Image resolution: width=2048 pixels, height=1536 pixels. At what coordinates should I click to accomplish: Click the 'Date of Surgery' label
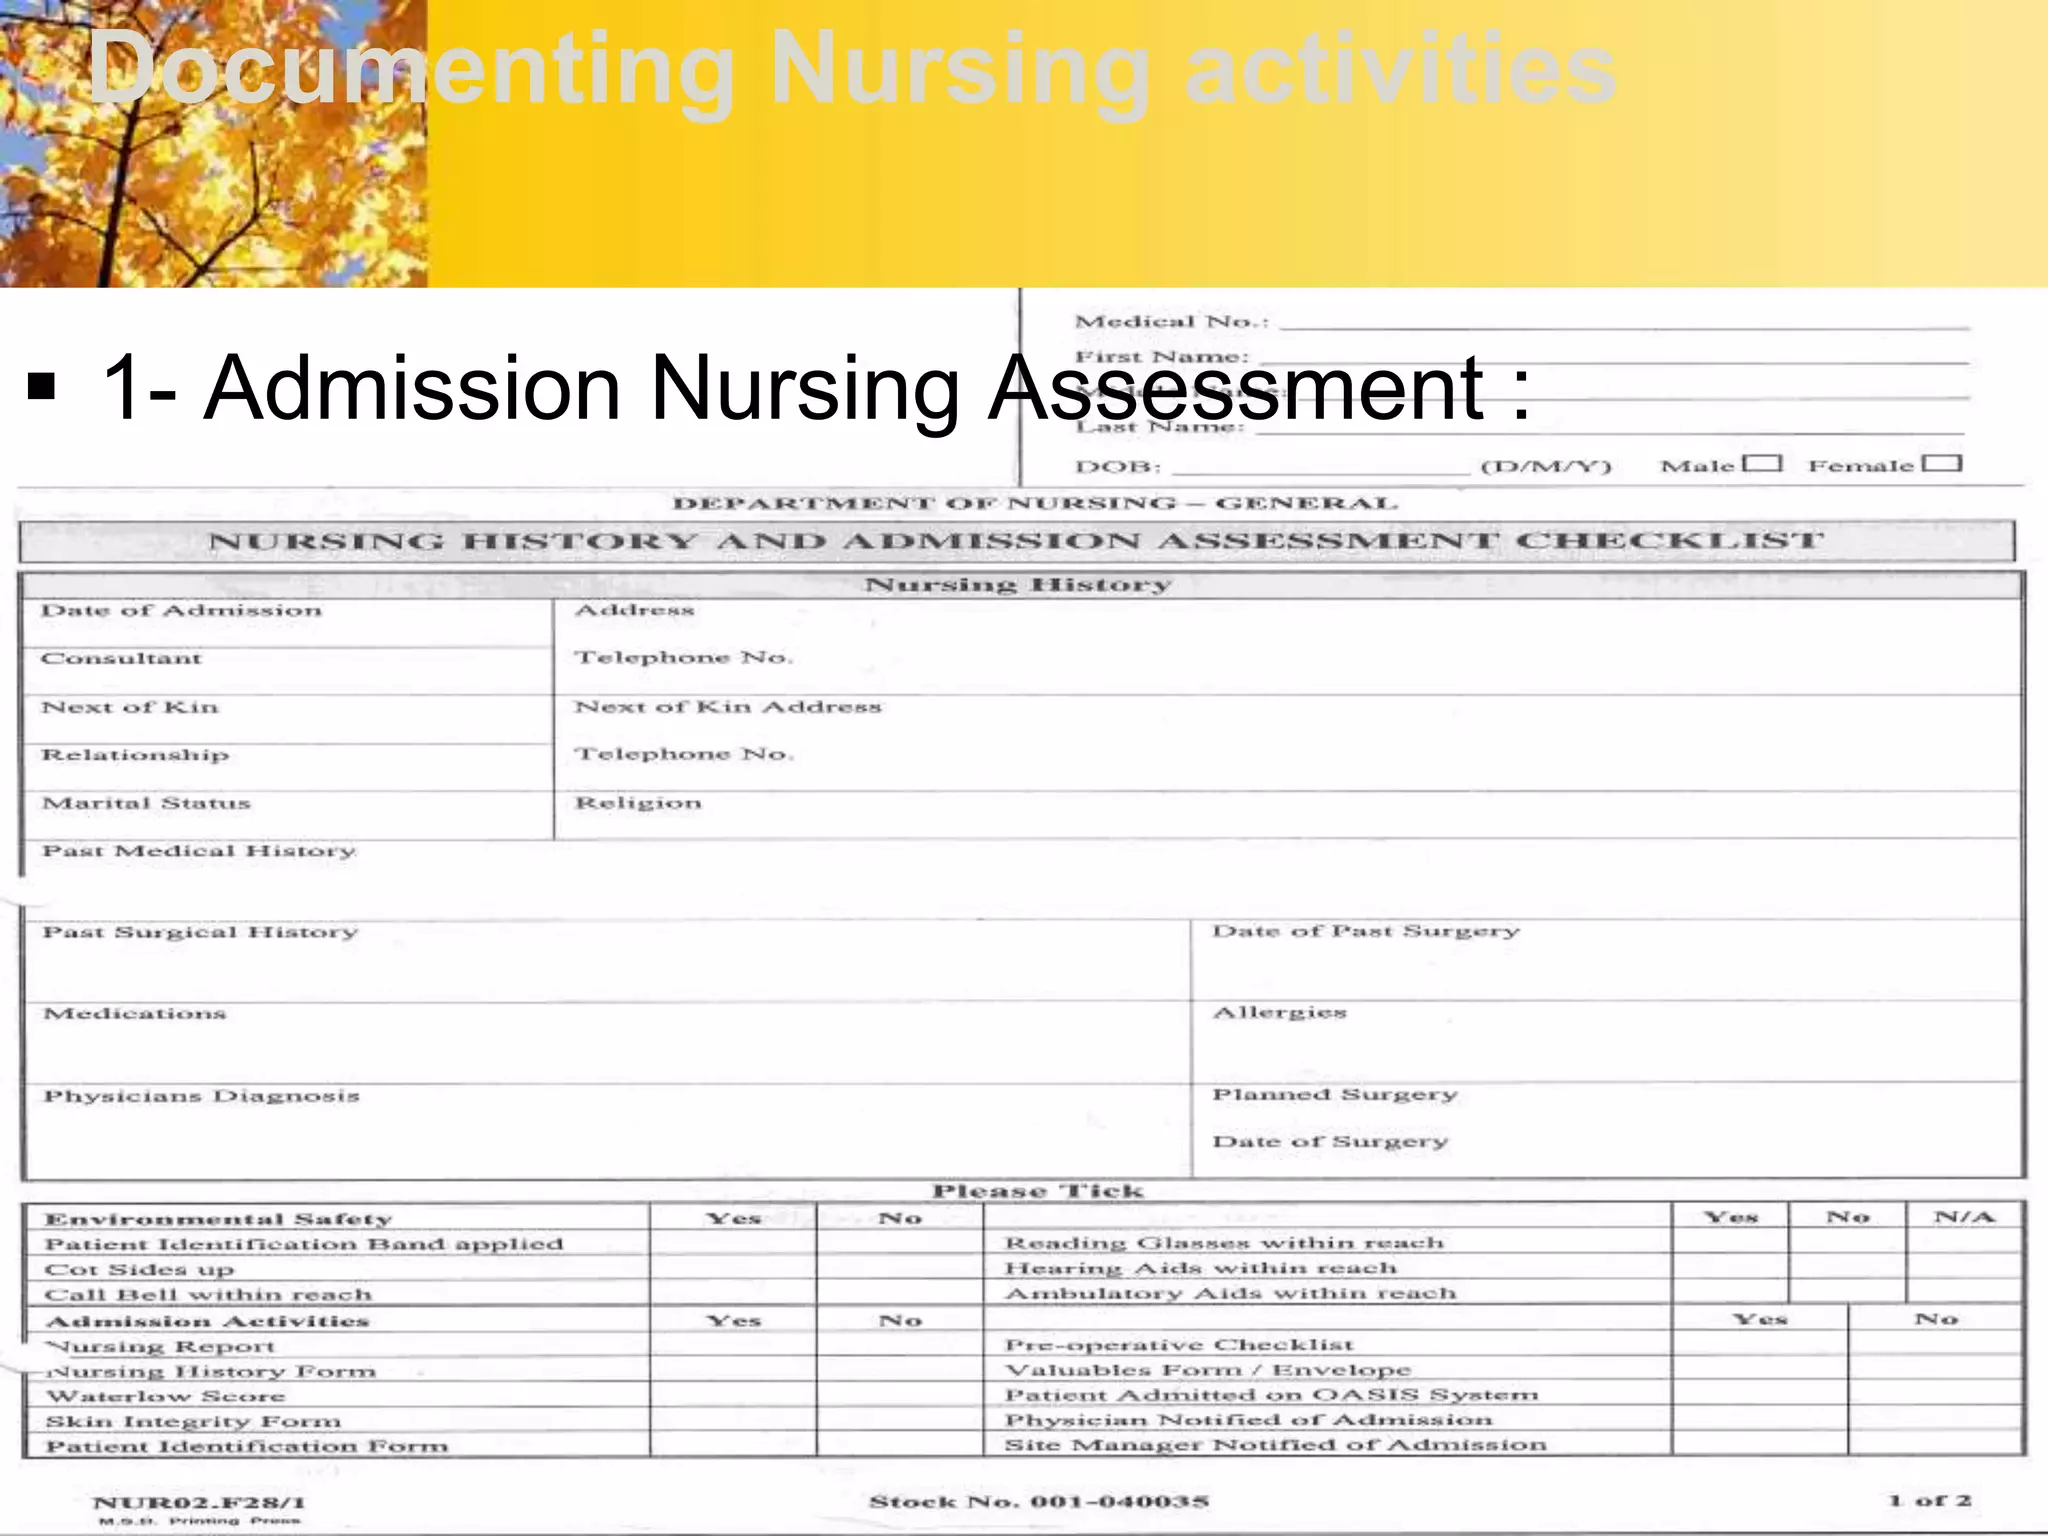1330,1141
